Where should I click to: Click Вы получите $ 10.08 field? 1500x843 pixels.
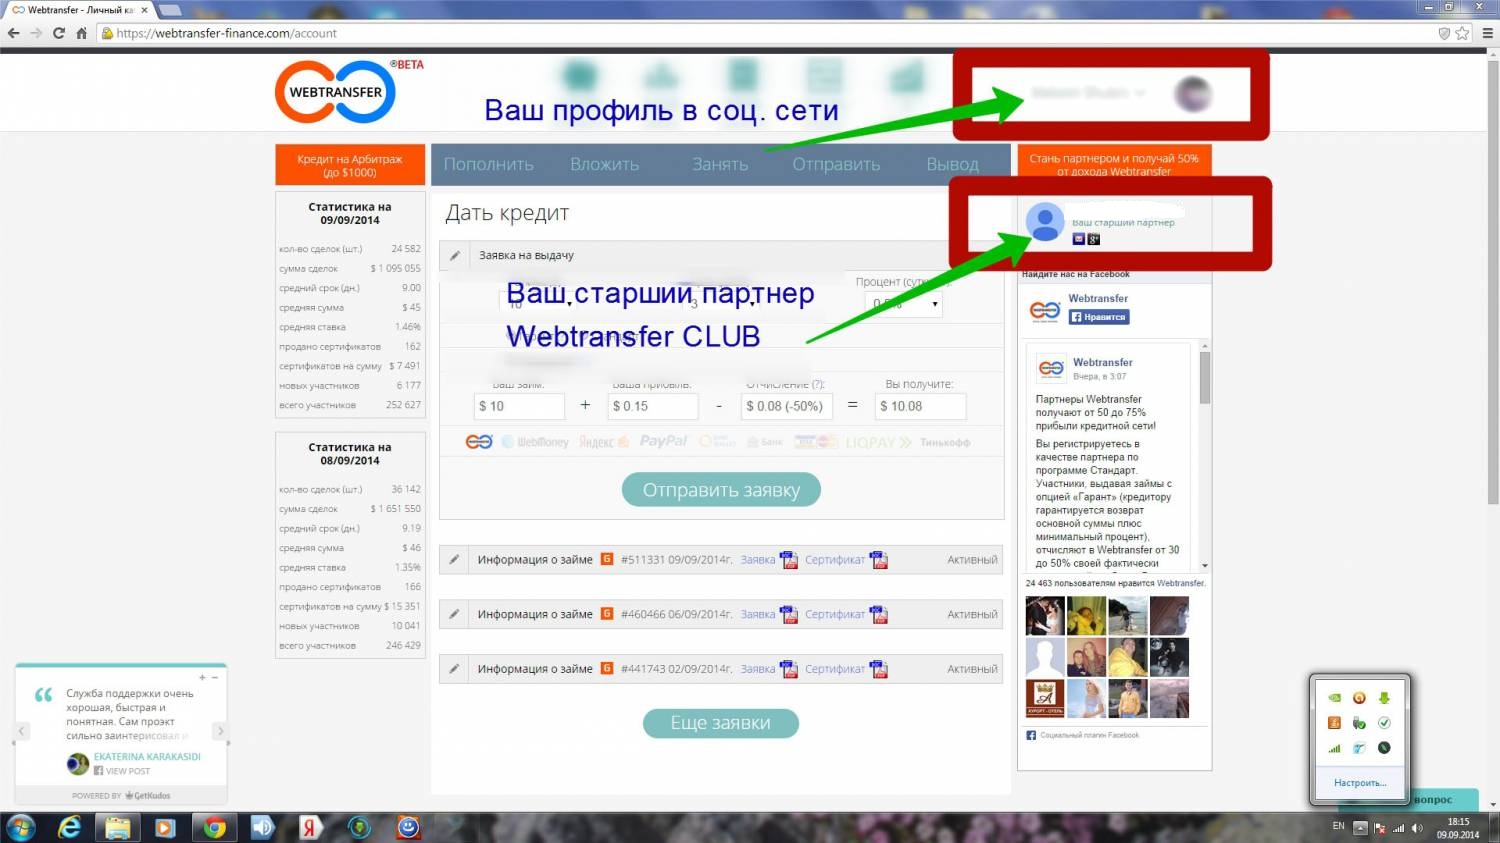pyautogui.click(x=921, y=406)
